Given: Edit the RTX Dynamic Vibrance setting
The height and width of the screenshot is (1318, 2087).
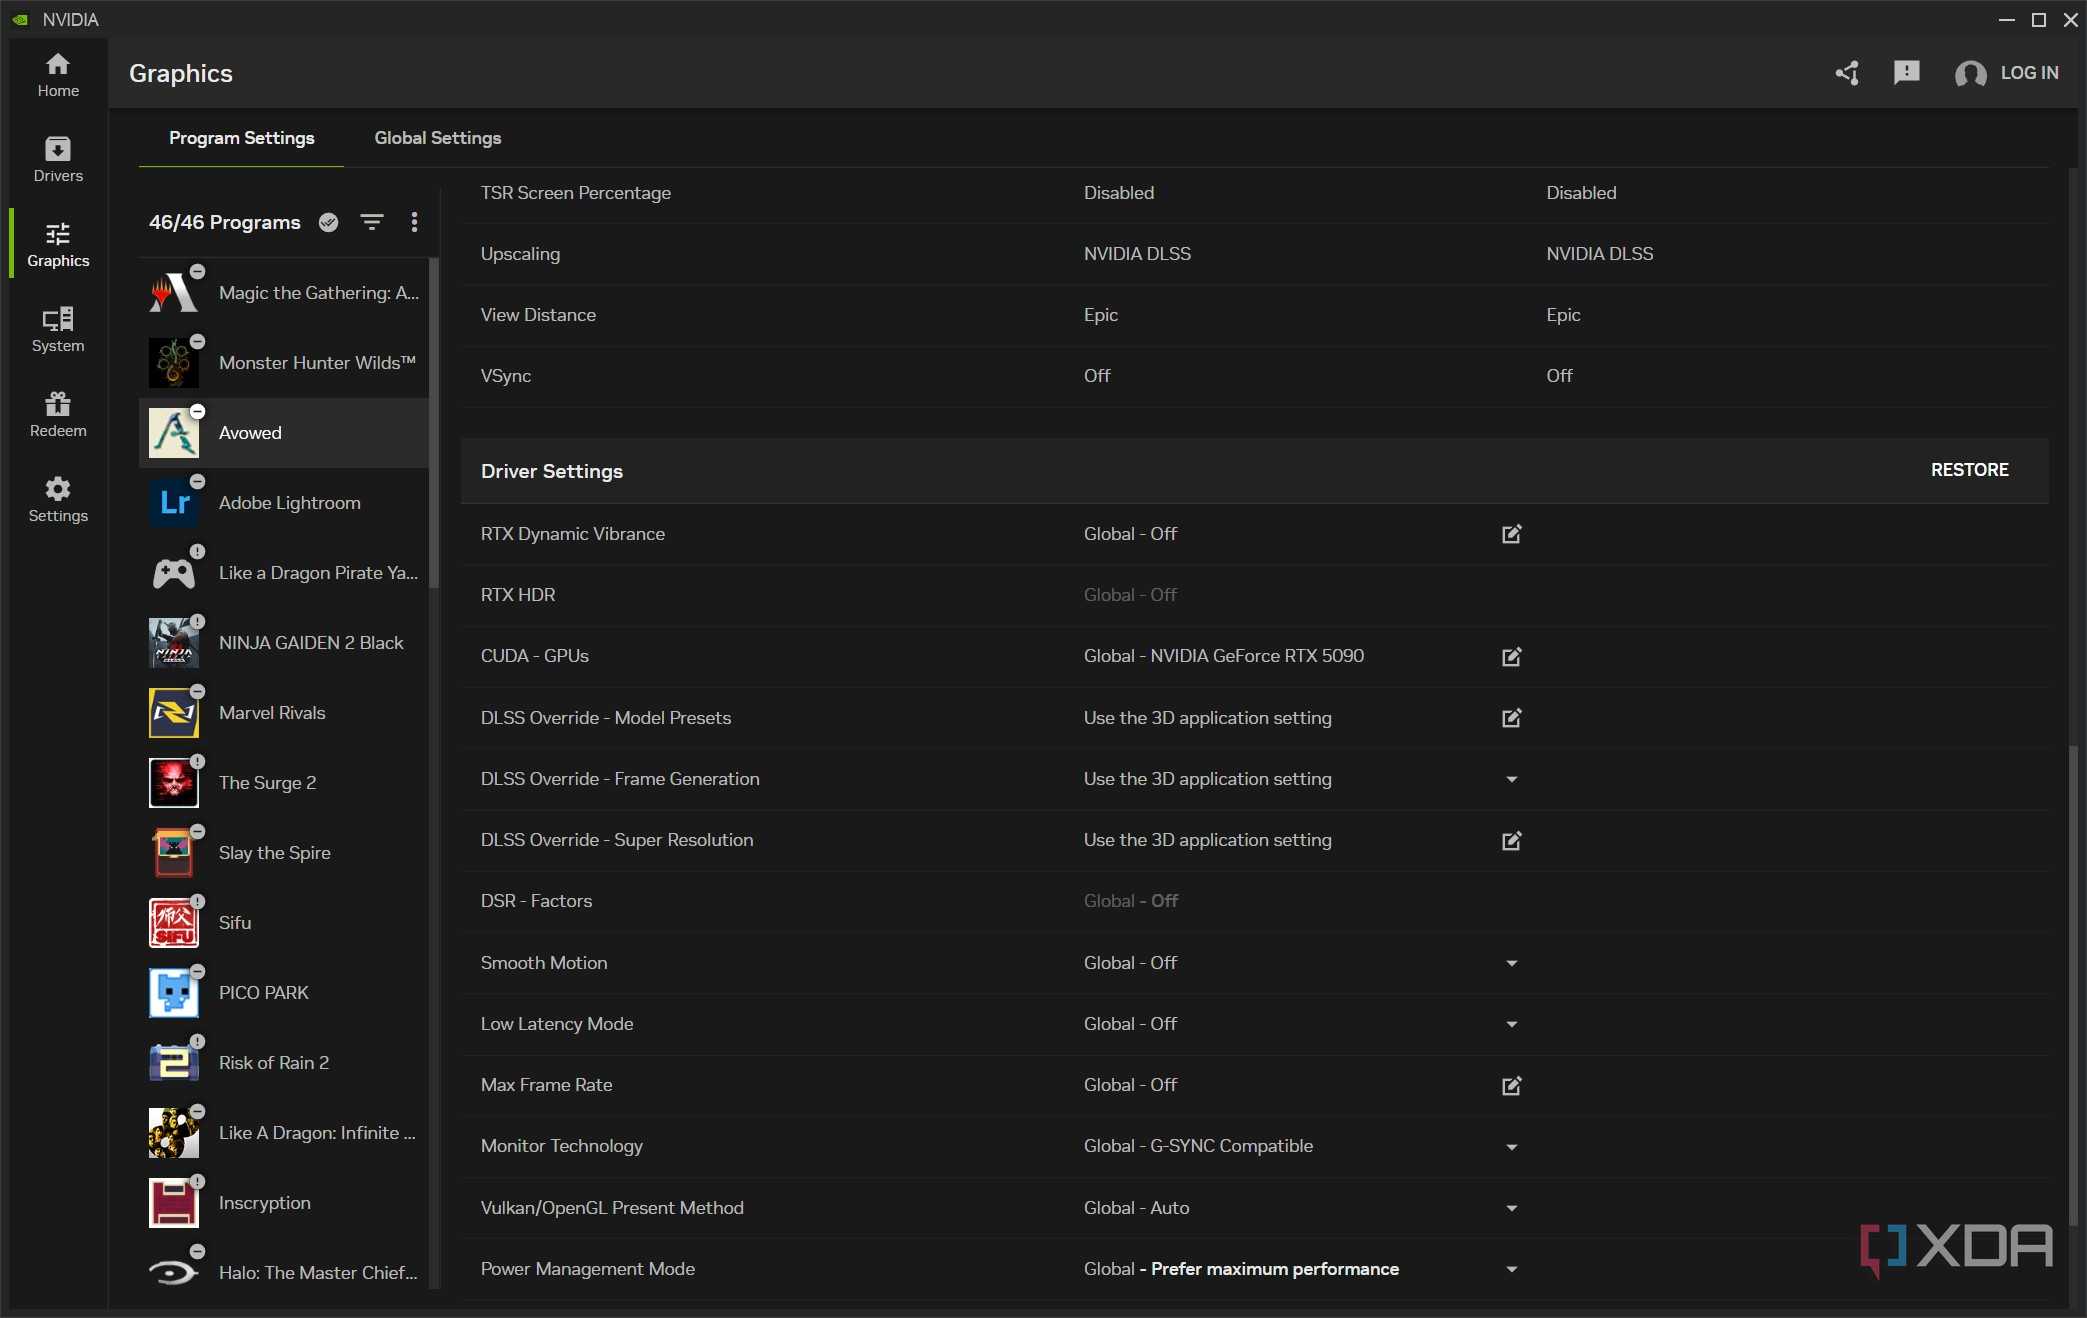Looking at the screenshot, I should click(1512, 534).
